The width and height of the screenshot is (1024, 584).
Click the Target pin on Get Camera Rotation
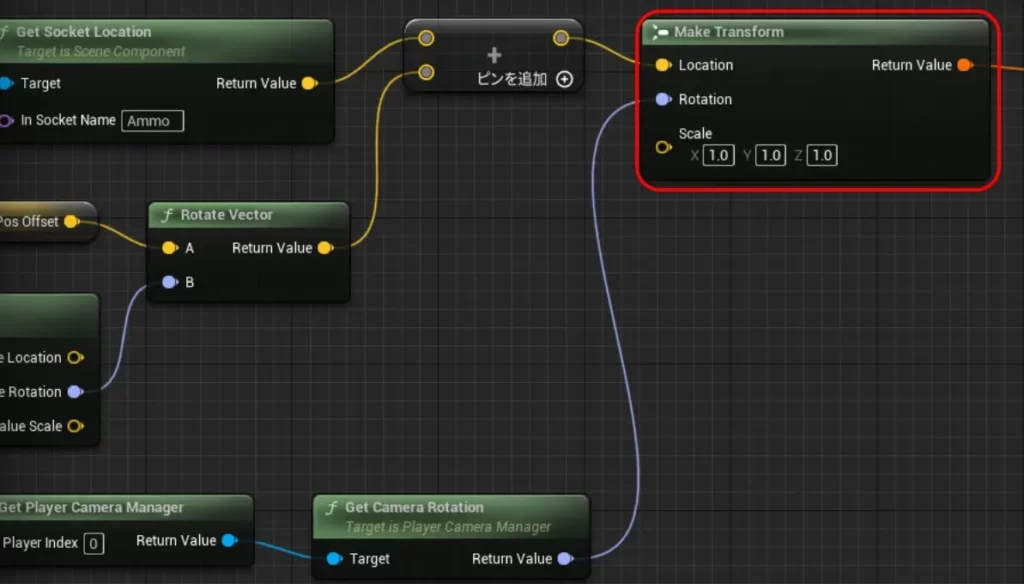pos(334,559)
